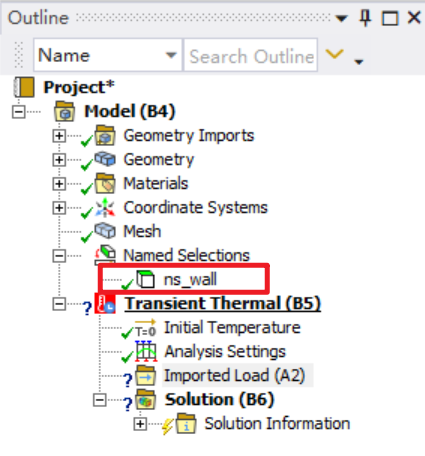The width and height of the screenshot is (425, 456).
Task: Select Imported Load (A2) item
Action: point(234,375)
